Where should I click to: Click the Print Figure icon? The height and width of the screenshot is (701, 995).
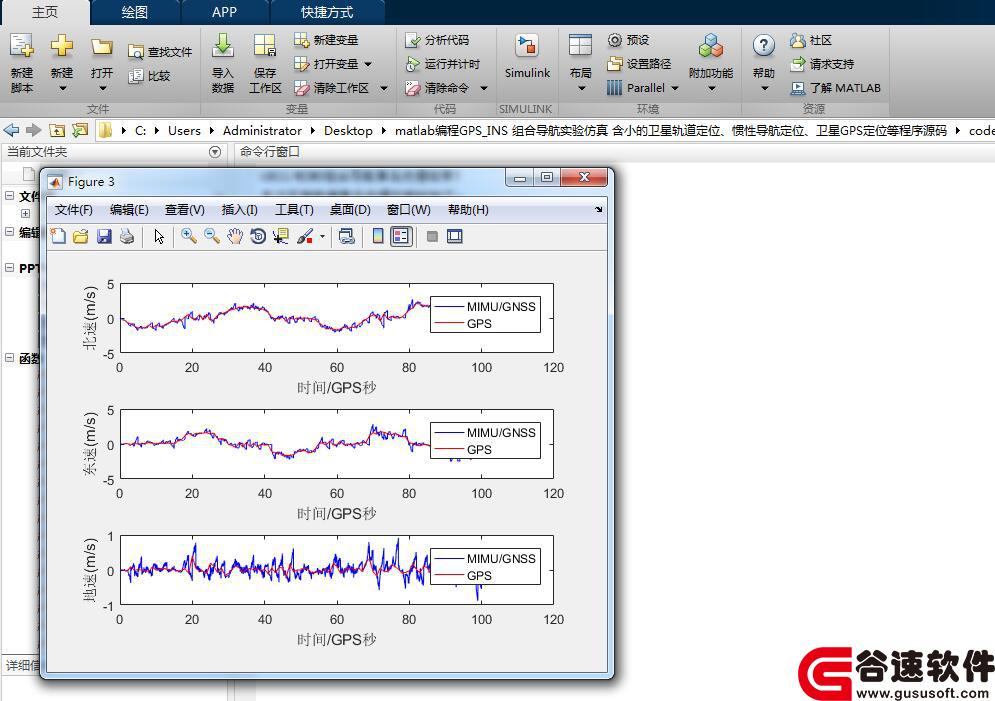coord(127,237)
